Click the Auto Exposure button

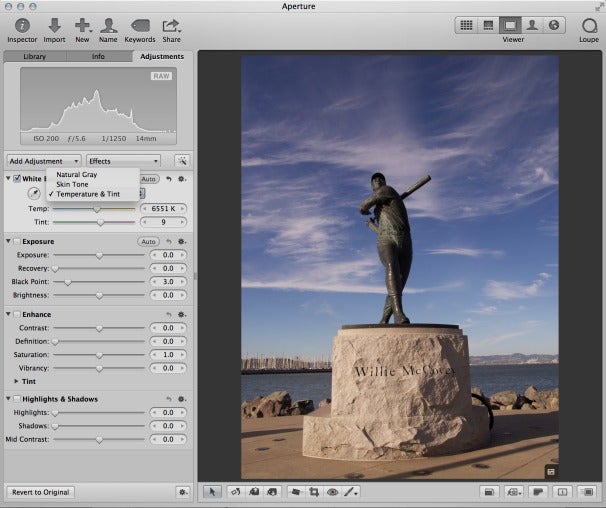(x=148, y=242)
